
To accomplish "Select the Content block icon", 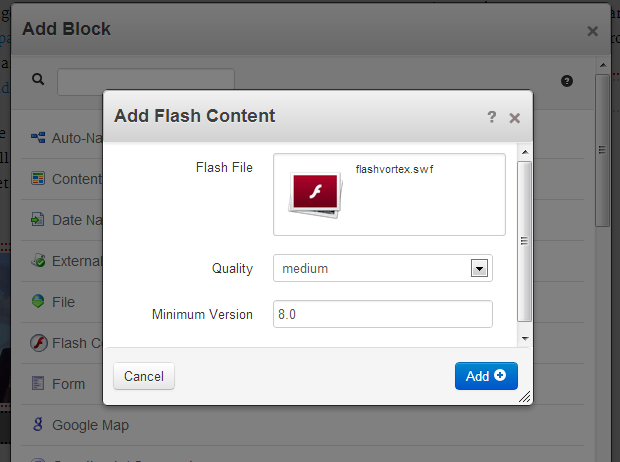I will pos(38,179).
